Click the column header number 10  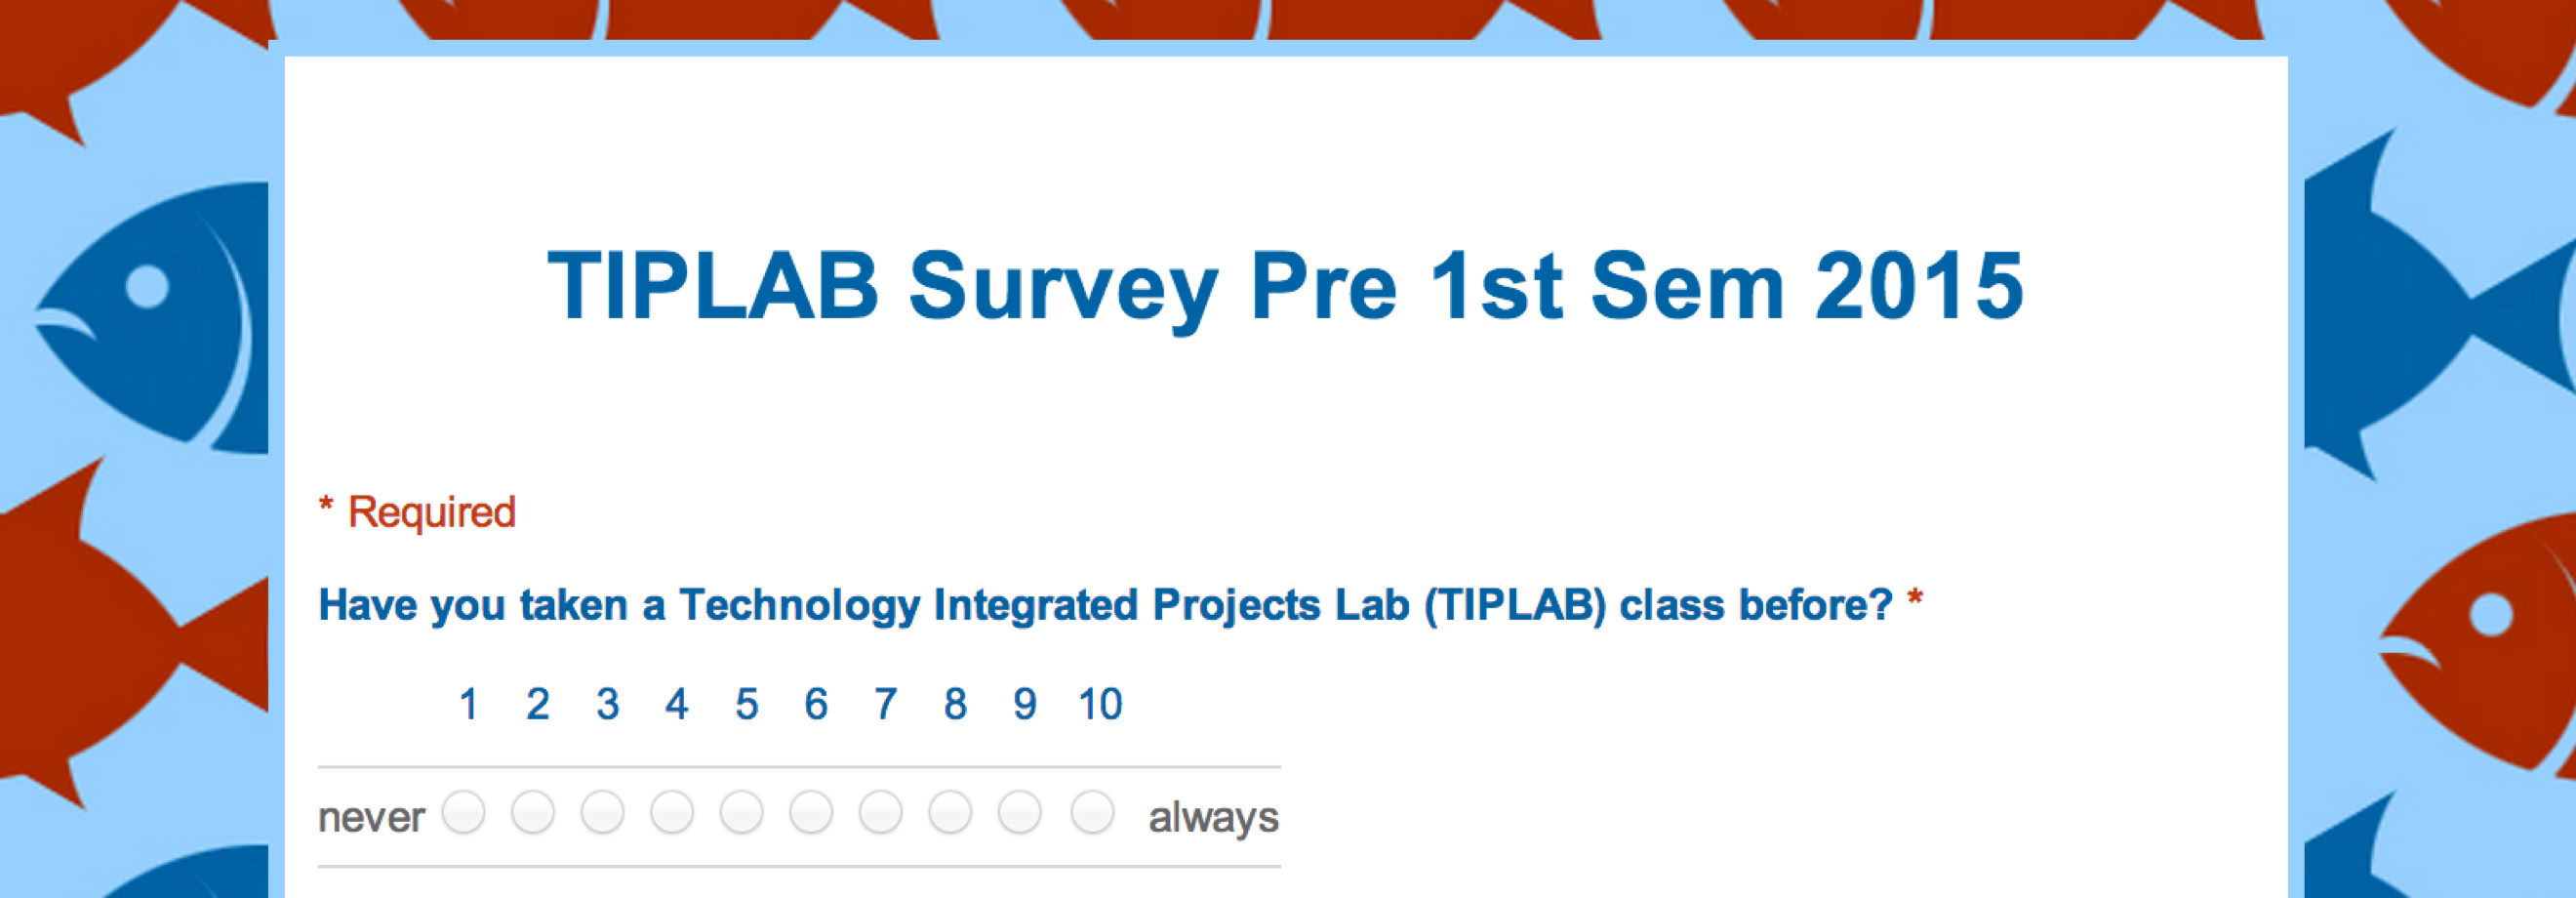click(1100, 704)
